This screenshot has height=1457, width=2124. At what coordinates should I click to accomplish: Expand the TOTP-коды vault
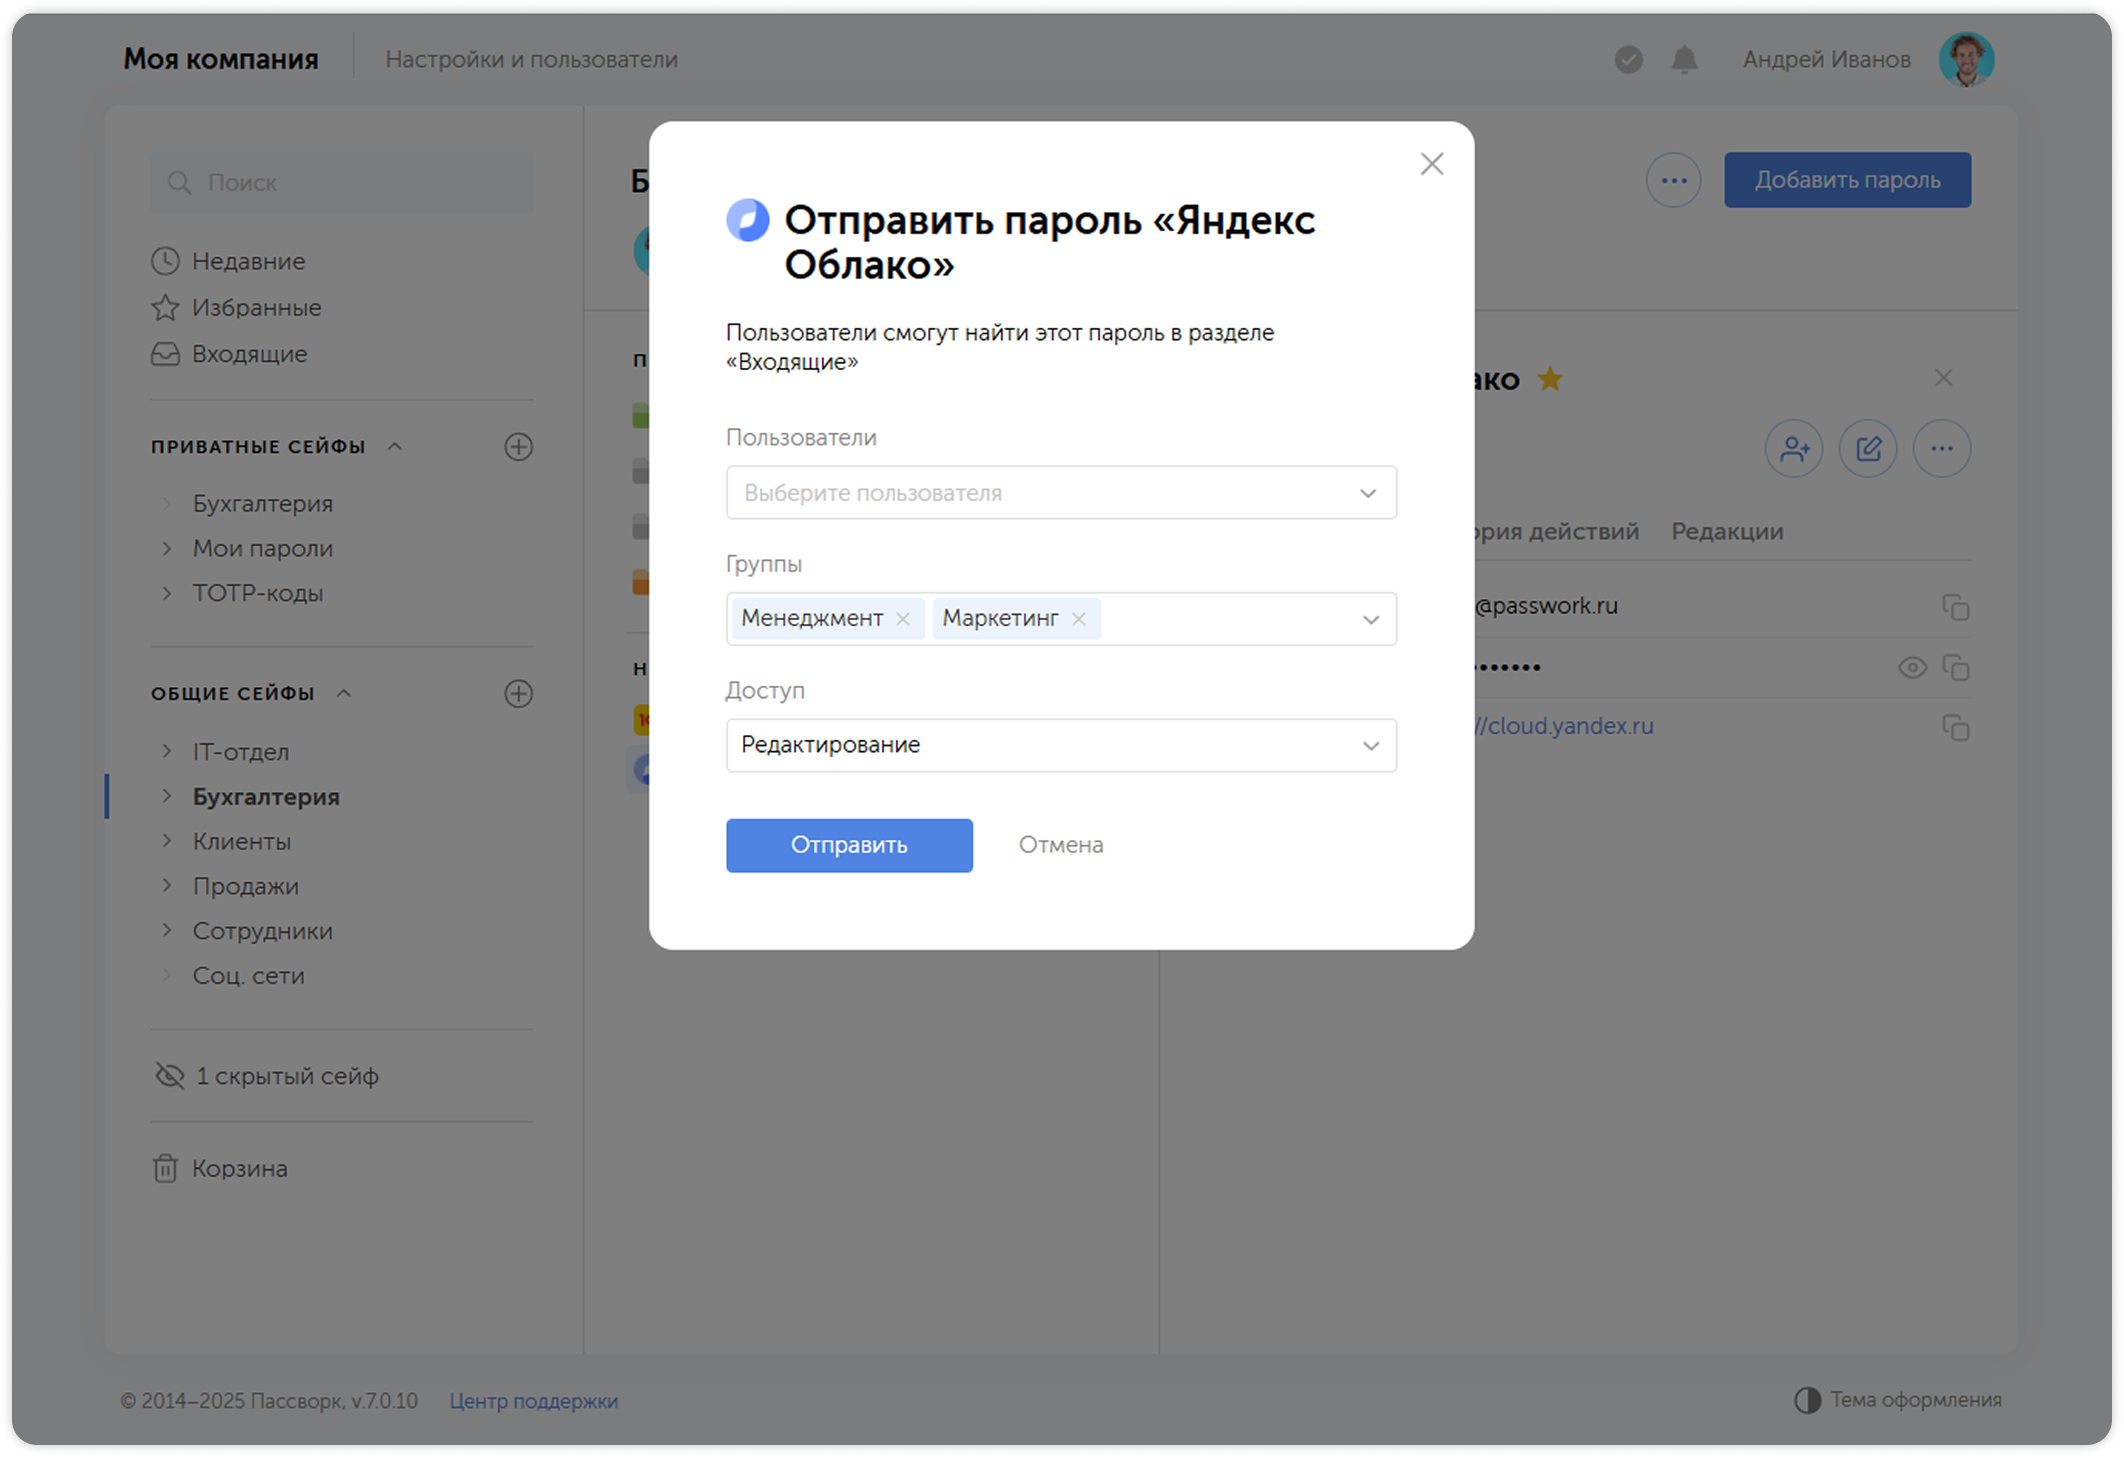point(167,593)
